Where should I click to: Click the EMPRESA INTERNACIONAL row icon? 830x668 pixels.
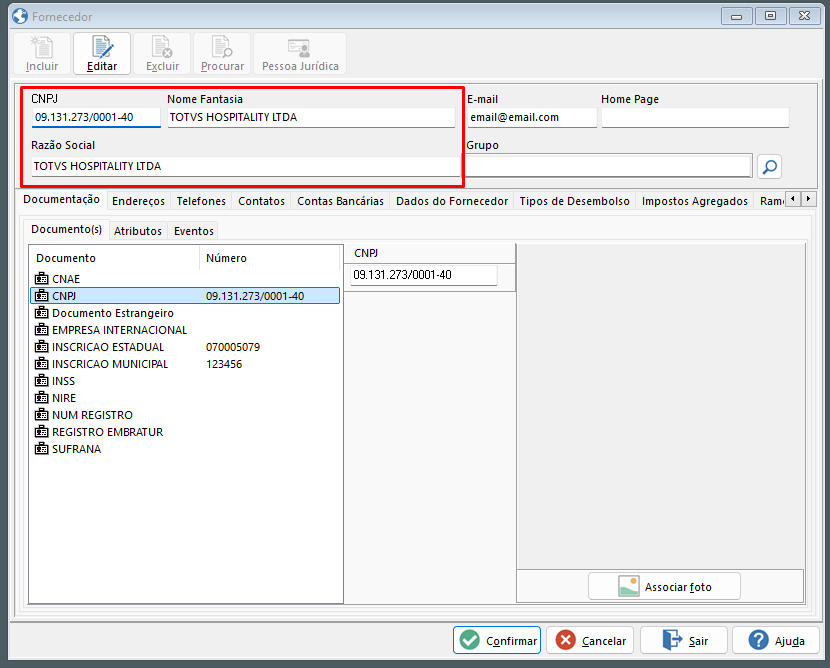(x=41, y=329)
